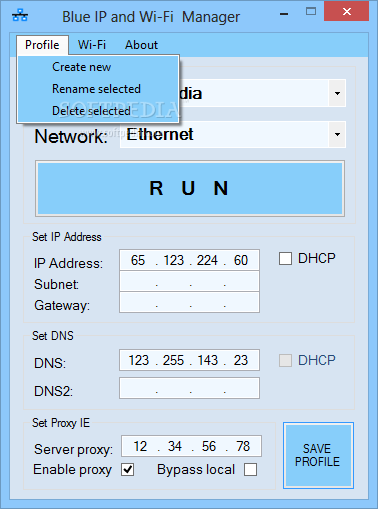Click the Enable proxy label text
This screenshot has height=509, width=378.
[x=72, y=470]
